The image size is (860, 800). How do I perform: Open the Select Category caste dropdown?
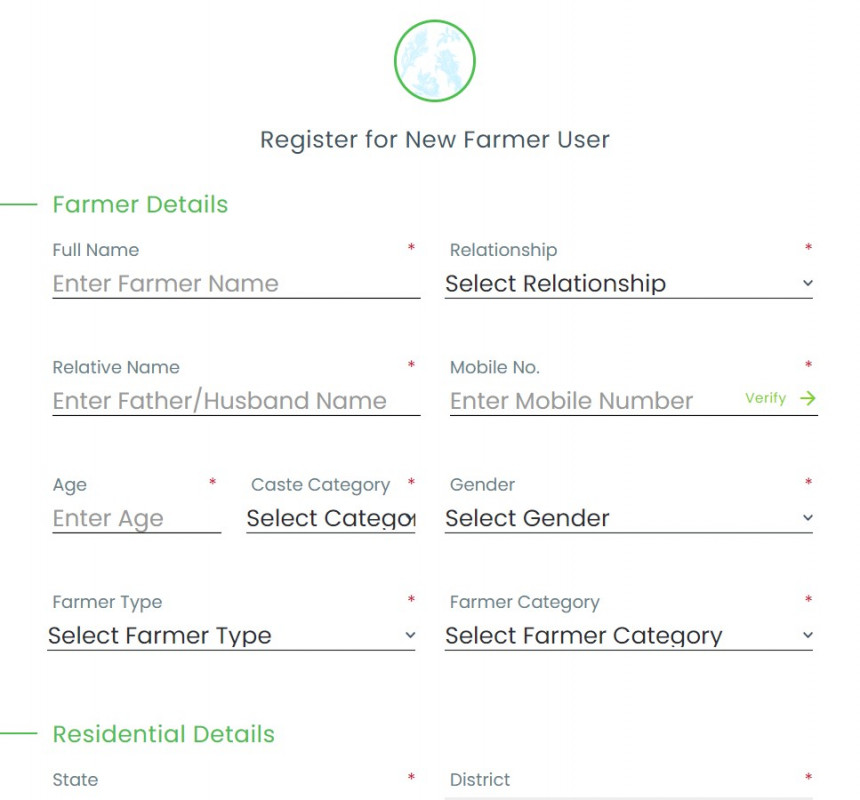(x=330, y=518)
